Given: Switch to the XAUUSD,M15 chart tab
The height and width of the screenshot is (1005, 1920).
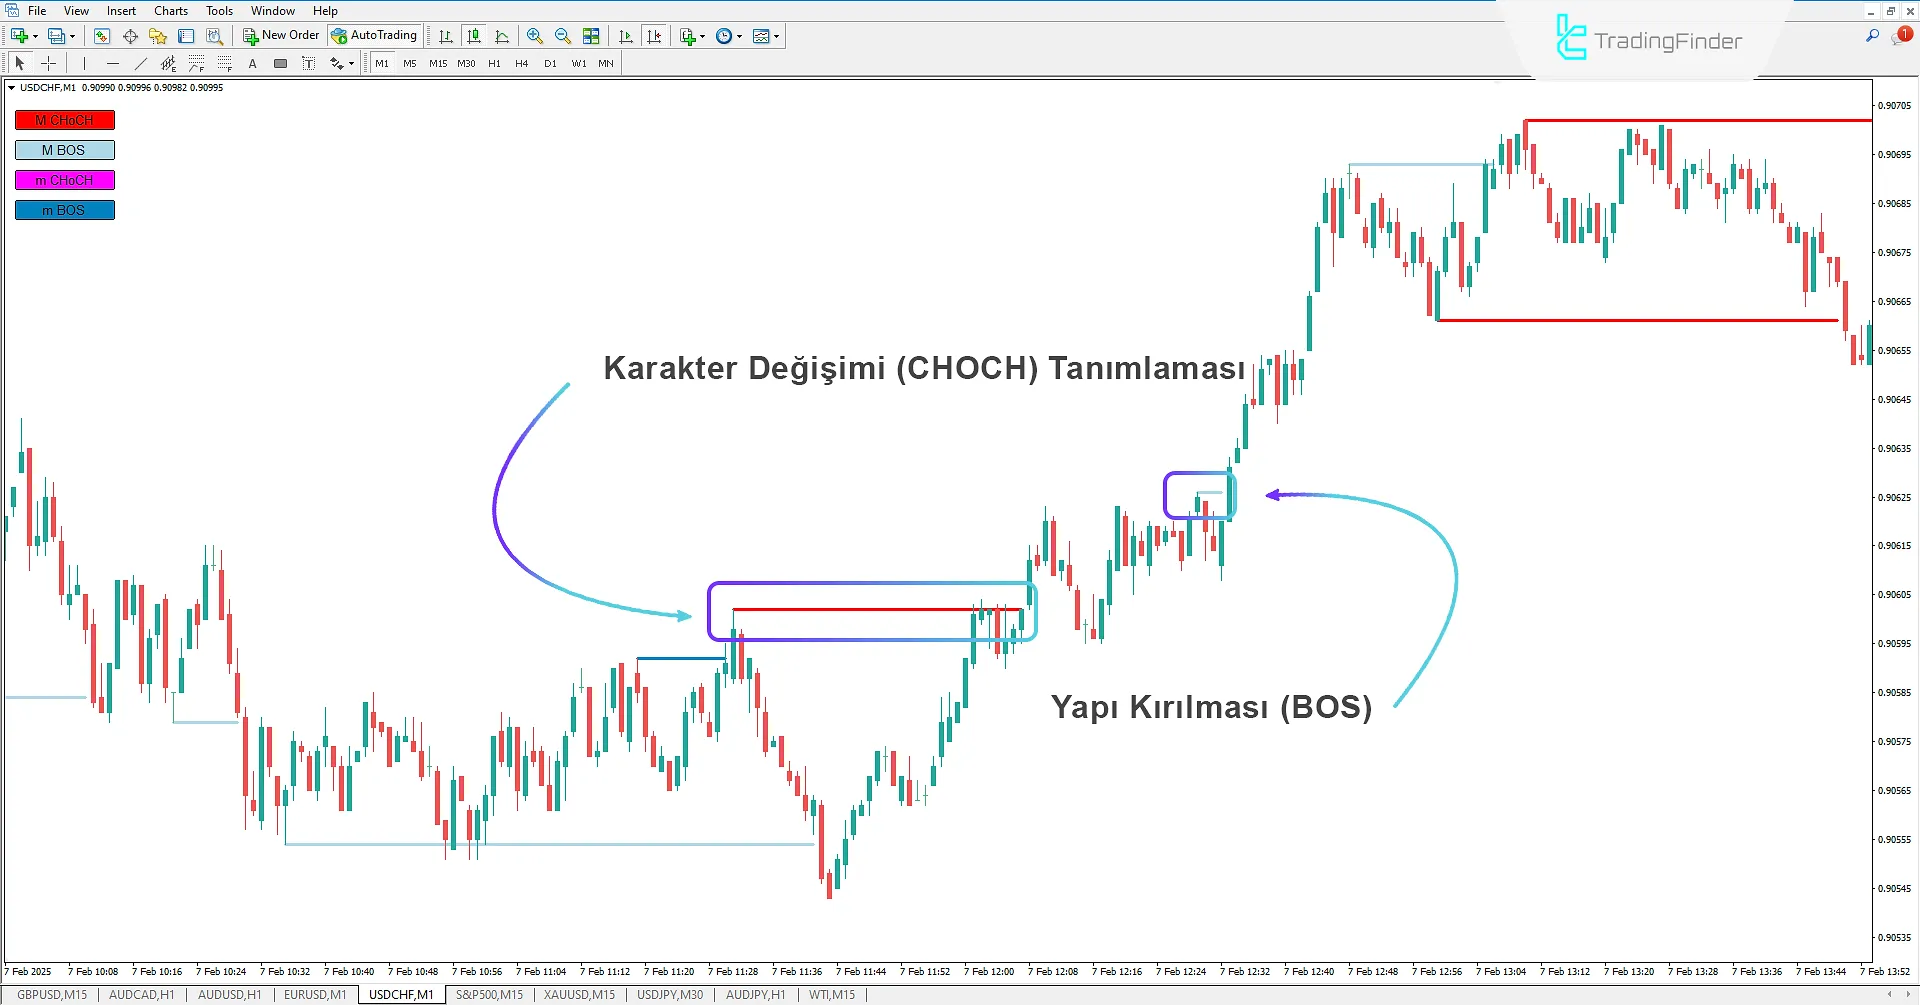Looking at the screenshot, I should click(579, 995).
